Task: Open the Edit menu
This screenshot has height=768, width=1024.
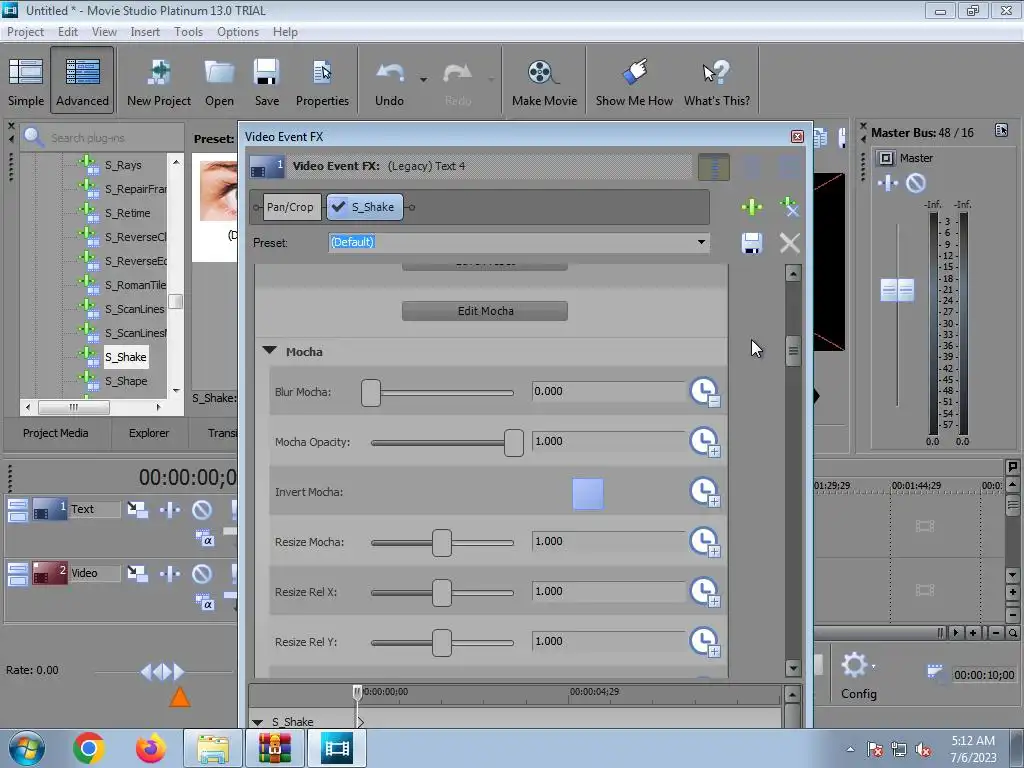Action: click(x=67, y=32)
